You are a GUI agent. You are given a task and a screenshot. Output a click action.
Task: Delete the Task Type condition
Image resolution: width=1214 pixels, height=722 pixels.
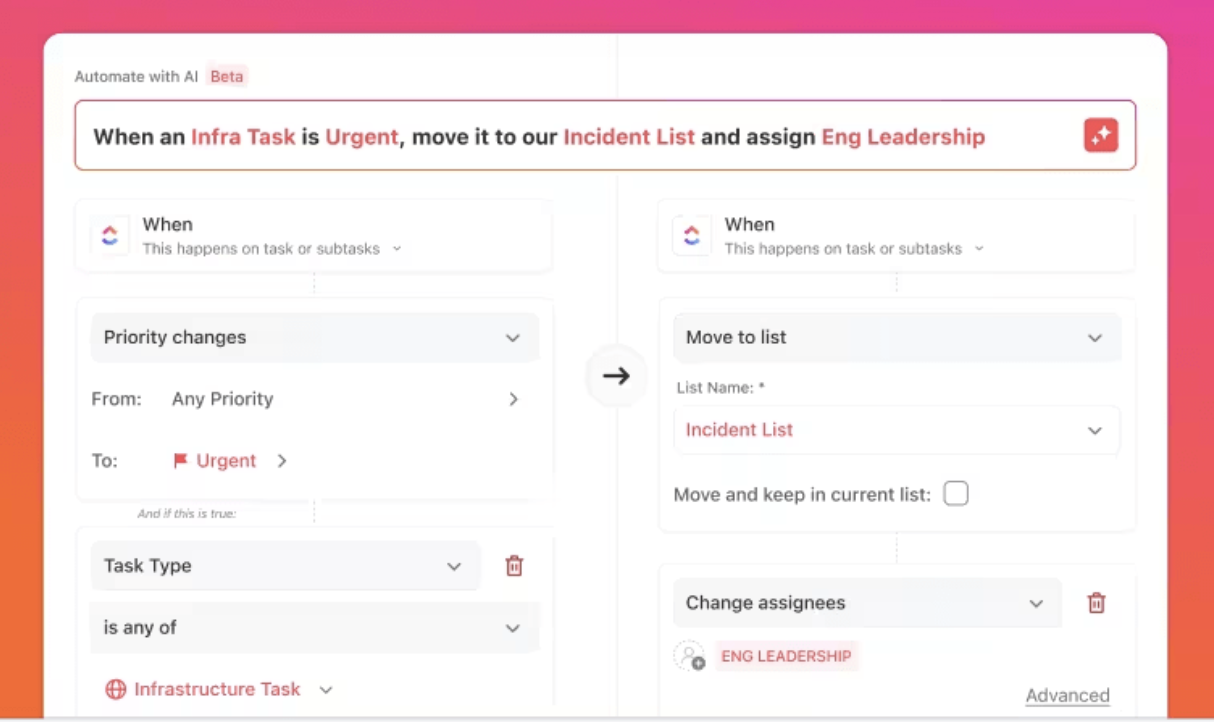[x=514, y=566]
